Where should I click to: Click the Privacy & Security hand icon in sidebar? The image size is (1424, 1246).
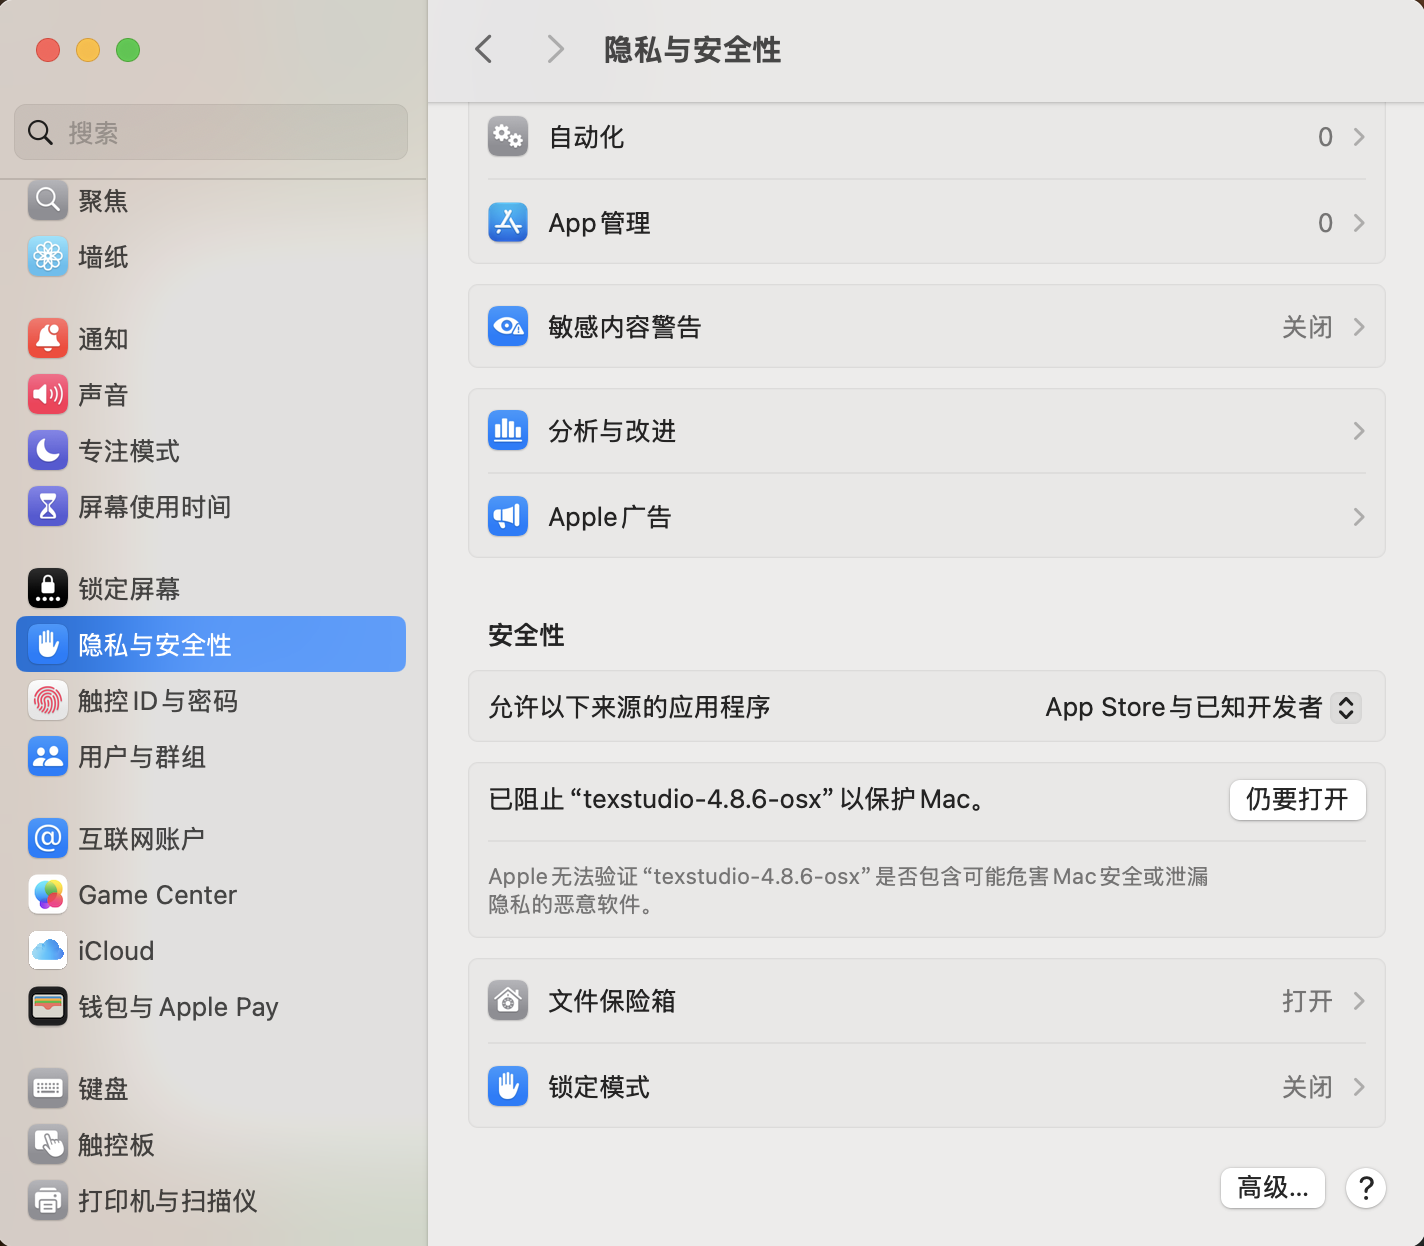pyautogui.click(x=48, y=645)
